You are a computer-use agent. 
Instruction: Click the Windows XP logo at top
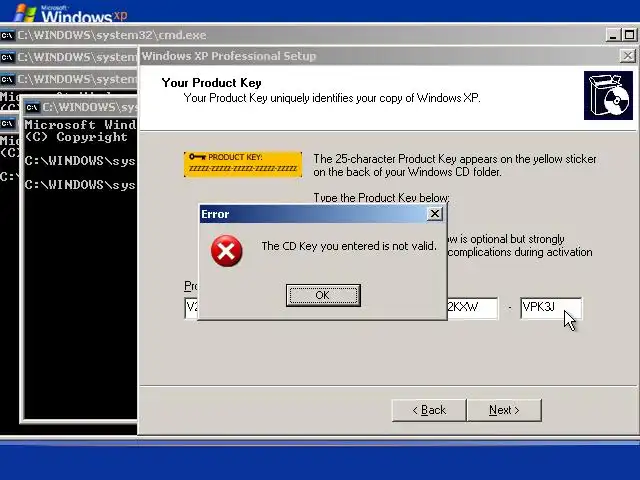pos(71,13)
